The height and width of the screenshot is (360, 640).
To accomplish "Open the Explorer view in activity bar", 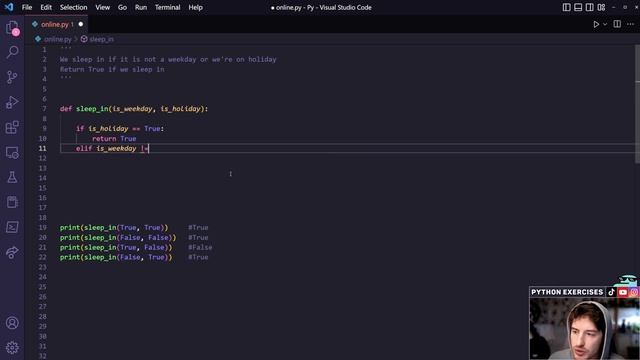I will 12,28.
